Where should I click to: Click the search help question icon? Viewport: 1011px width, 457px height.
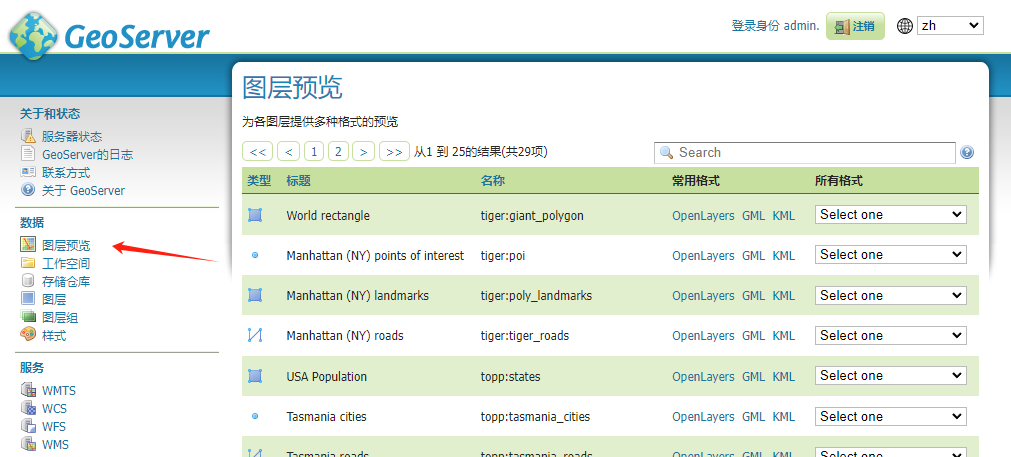pyautogui.click(x=967, y=153)
